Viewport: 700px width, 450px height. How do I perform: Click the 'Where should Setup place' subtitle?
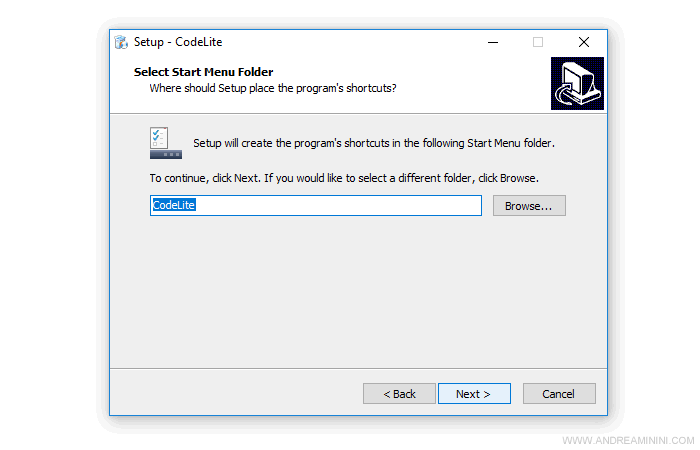click(x=272, y=88)
